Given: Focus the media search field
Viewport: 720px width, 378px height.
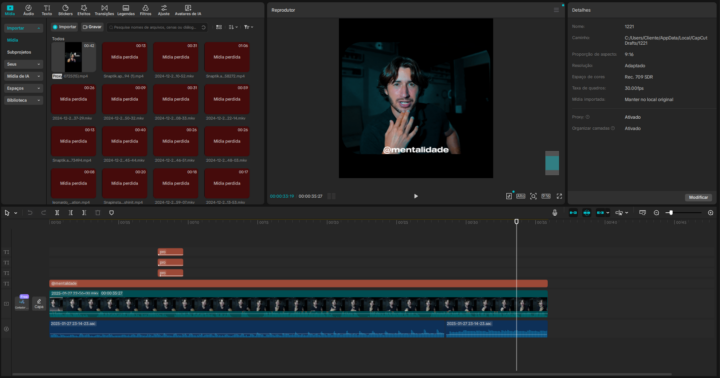Looking at the screenshot, I should (x=157, y=27).
